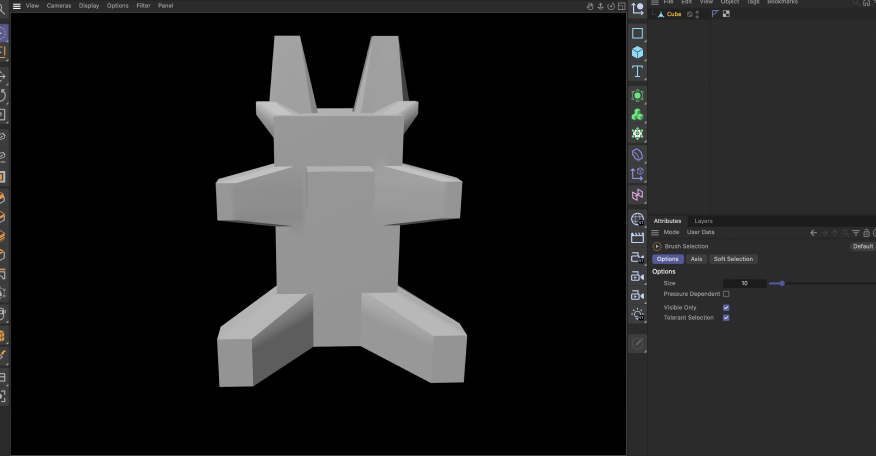Switch to the Layers tab

coord(703,221)
